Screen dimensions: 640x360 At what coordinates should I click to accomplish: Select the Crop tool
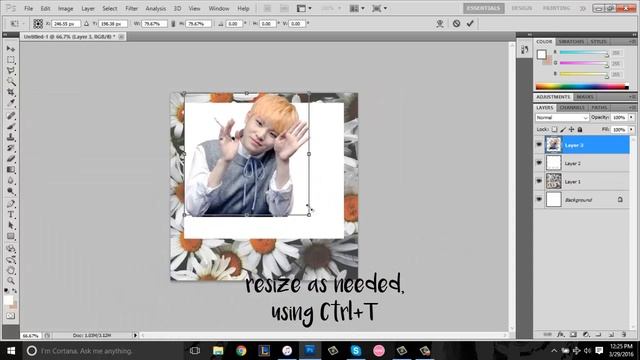click(11, 92)
